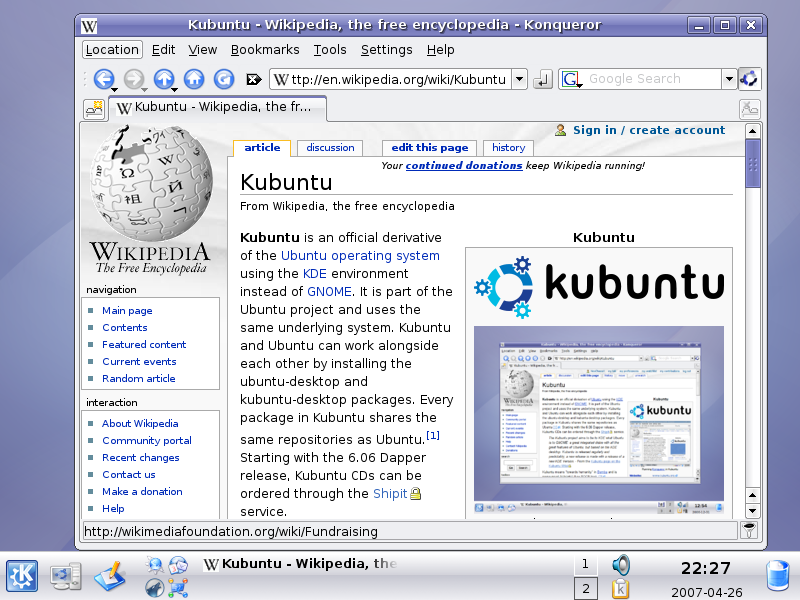
Task: Switch to the discussion tab
Action: click(329, 147)
